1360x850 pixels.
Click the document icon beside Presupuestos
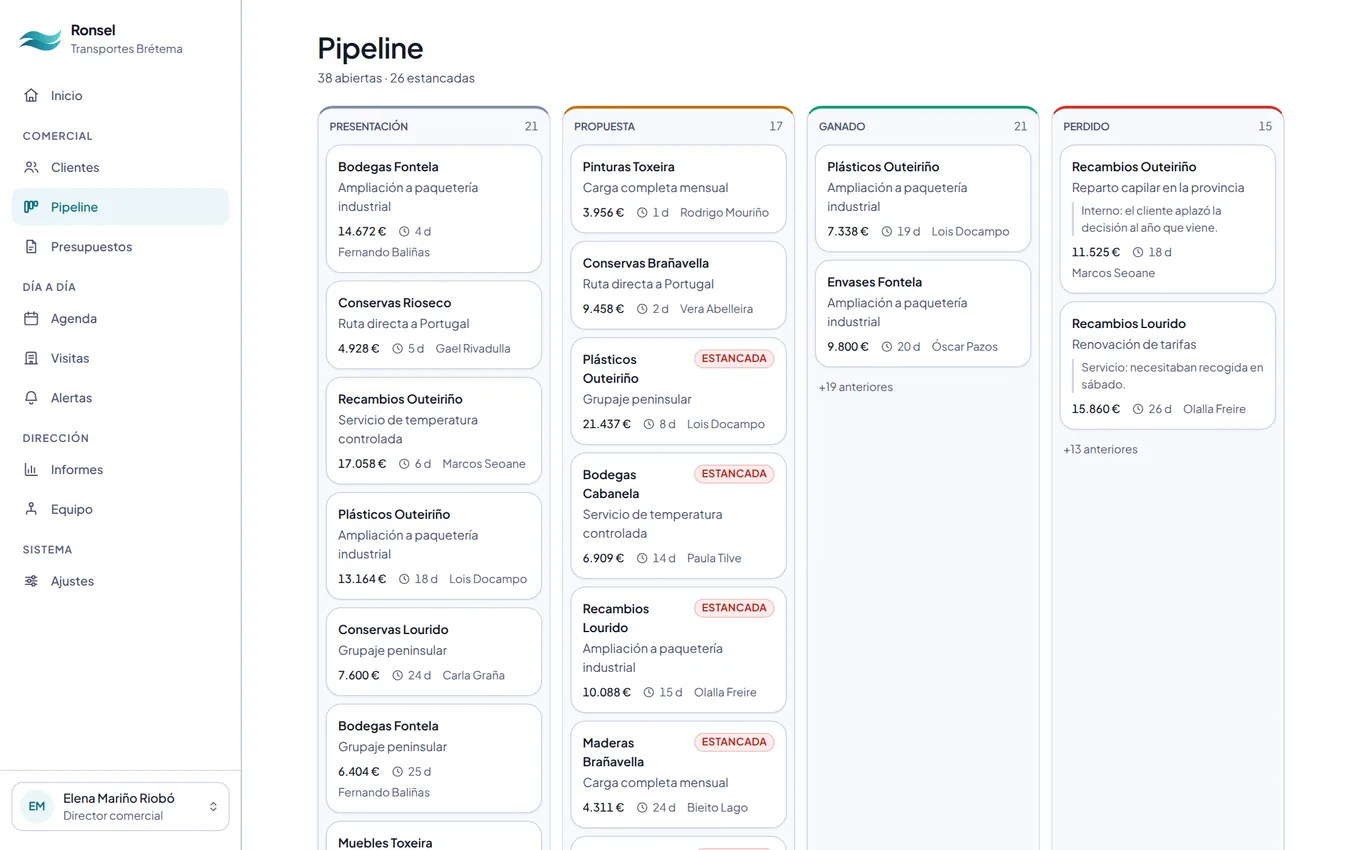32,247
